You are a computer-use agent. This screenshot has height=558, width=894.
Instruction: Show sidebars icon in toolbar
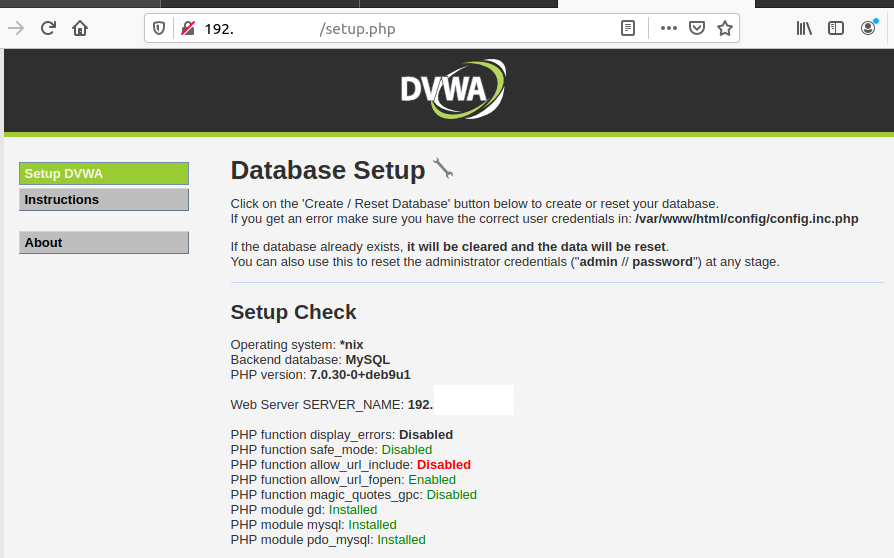pyautogui.click(x=836, y=28)
